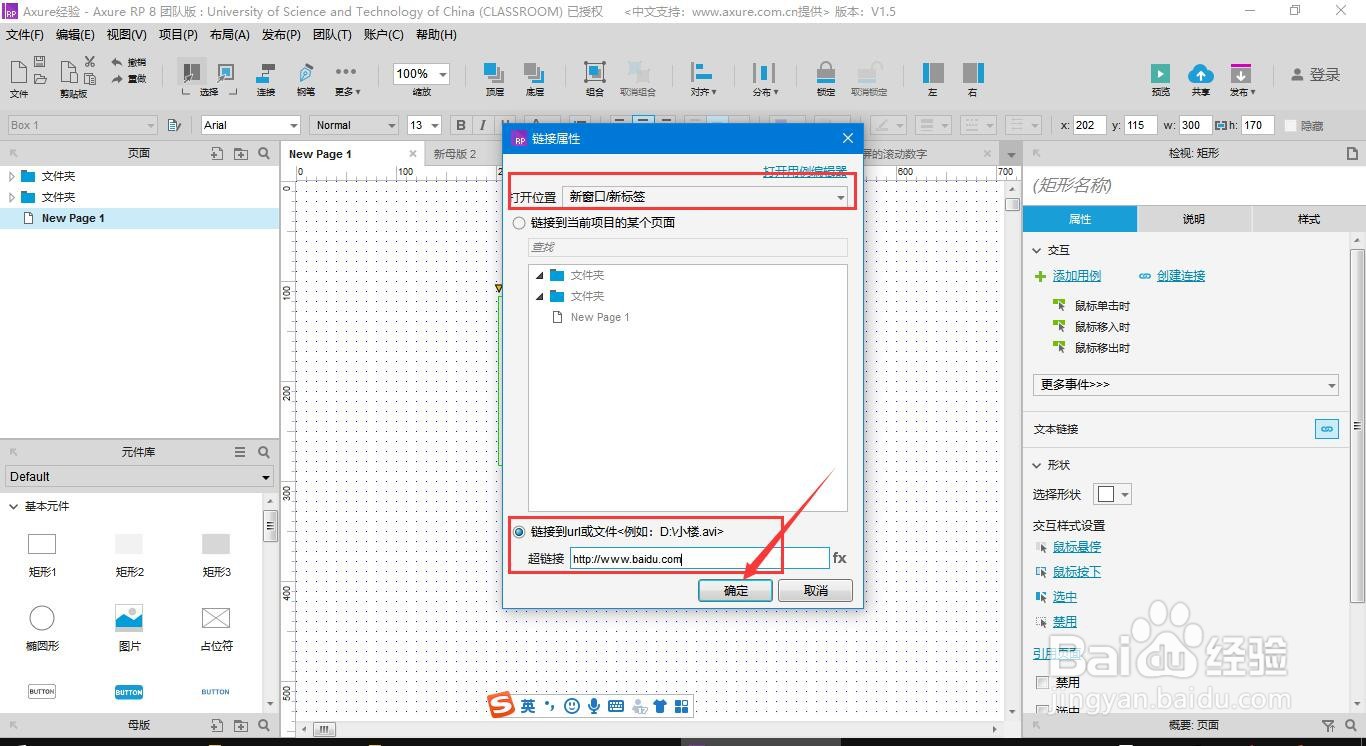Image resolution: width=1366 pixels, height=746 pixels.
Task: Select radio 链接到url或文件
Action: tap(518, 532)
